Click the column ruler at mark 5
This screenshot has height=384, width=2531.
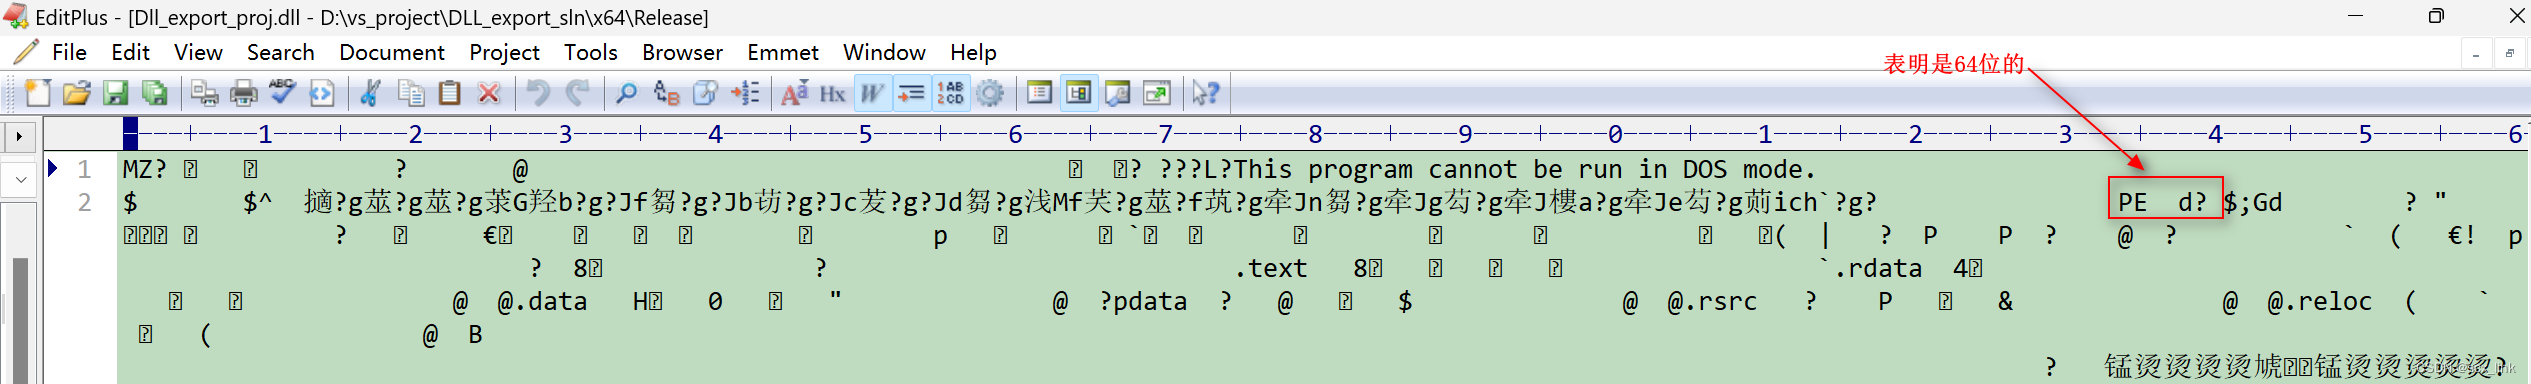(865, 134)
